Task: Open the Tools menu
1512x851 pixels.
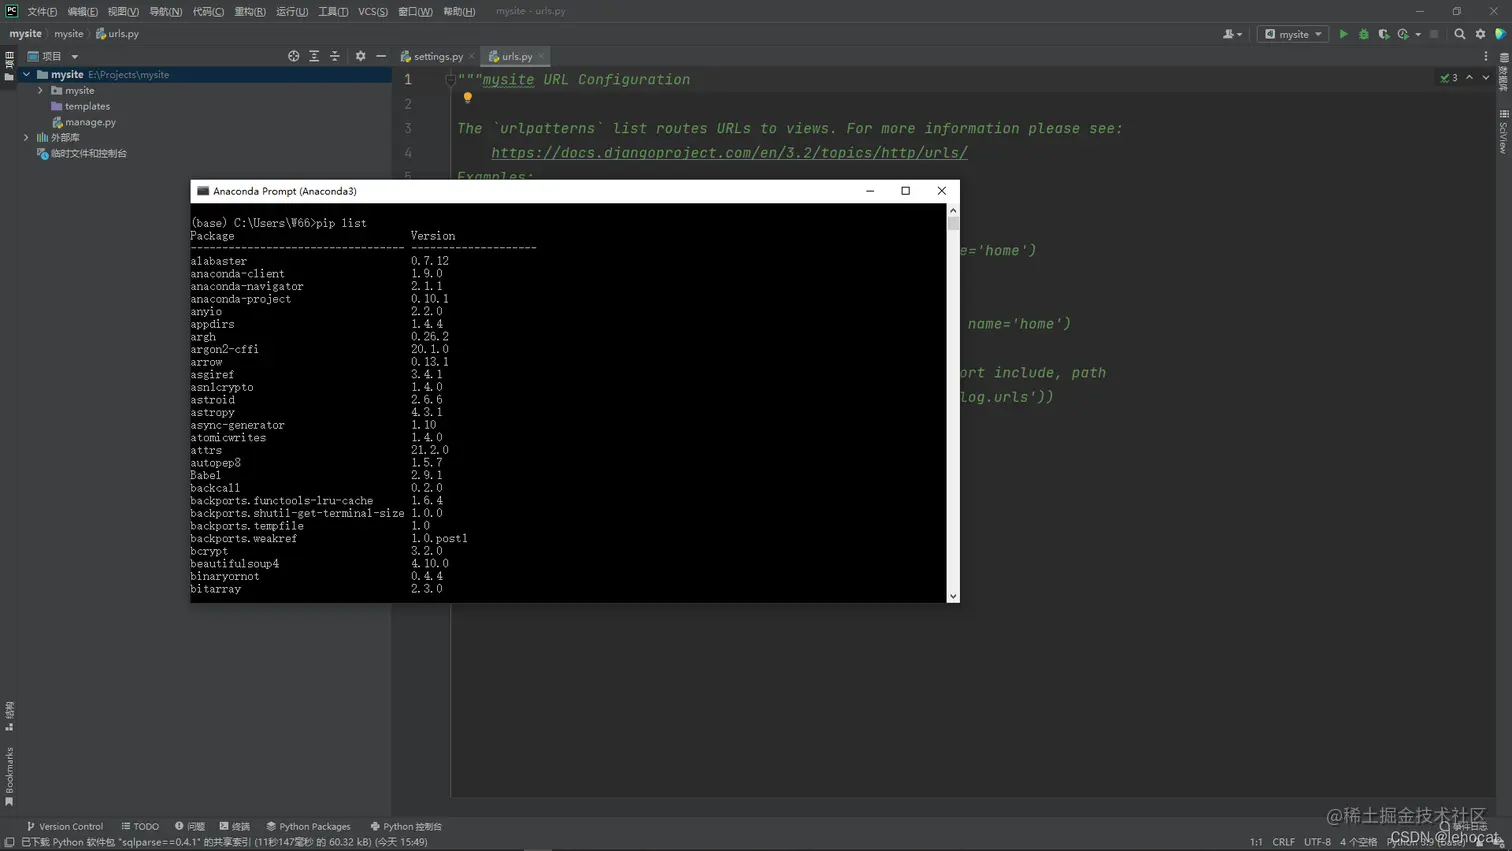Action: (x=333, y=11)
